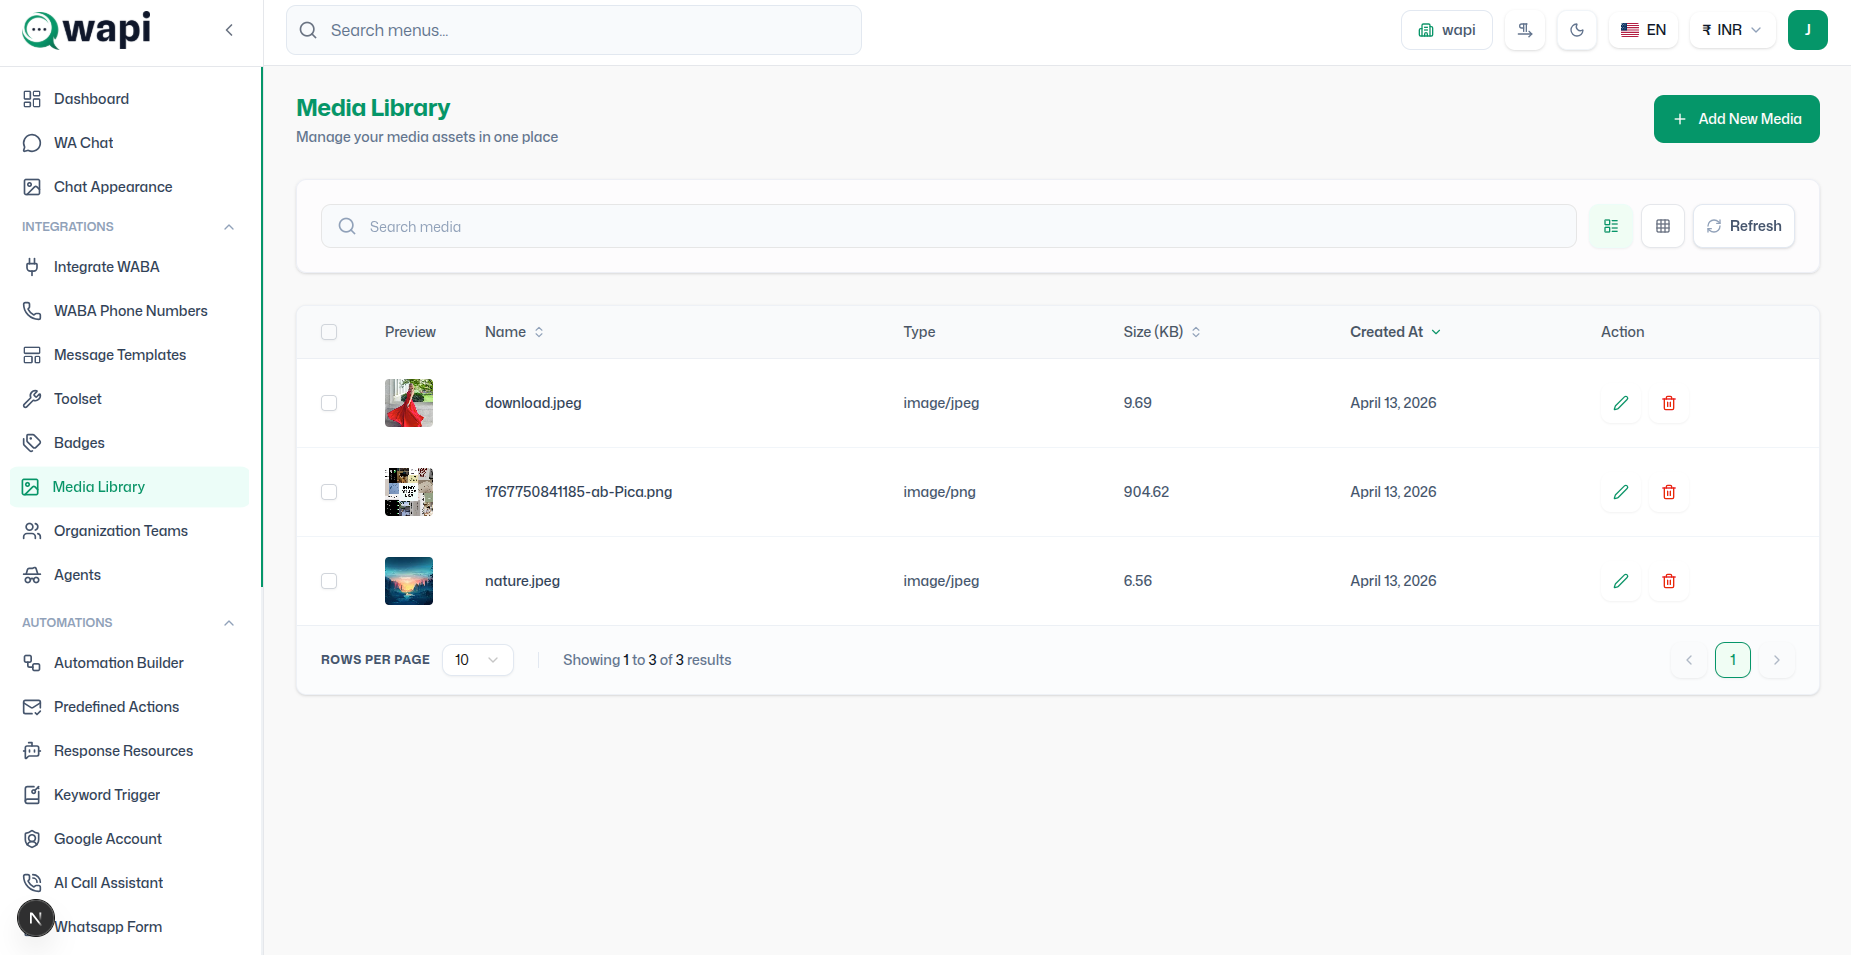The width and height of the screenshot is (1851, 955).
Task: Edit nature.jpeg with the pencil icon
Action: coord(1621,581)
